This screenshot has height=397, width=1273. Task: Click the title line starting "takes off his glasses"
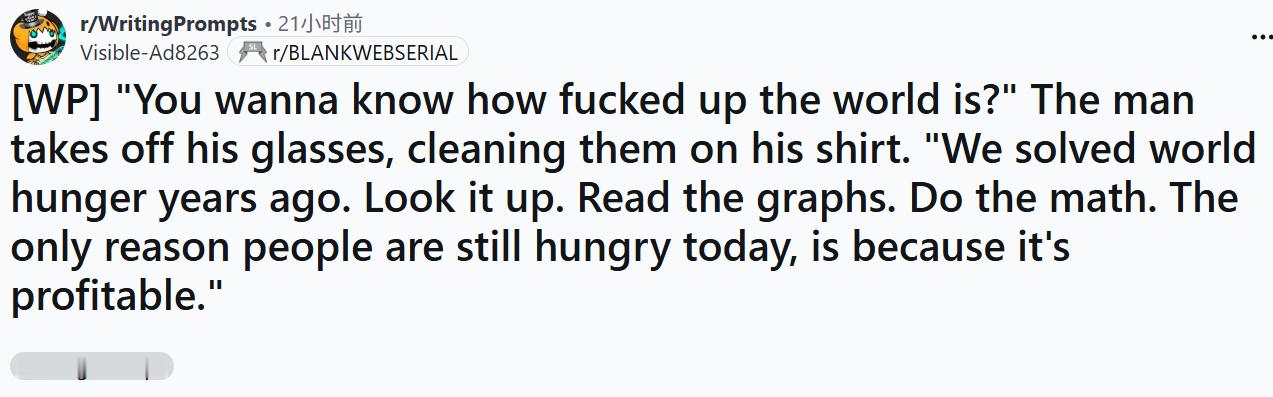pyautogui.click(x=633, y=149)
